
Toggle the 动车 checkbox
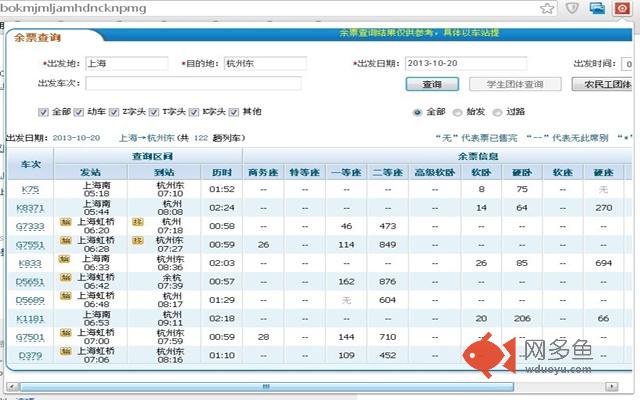point(78,112)
